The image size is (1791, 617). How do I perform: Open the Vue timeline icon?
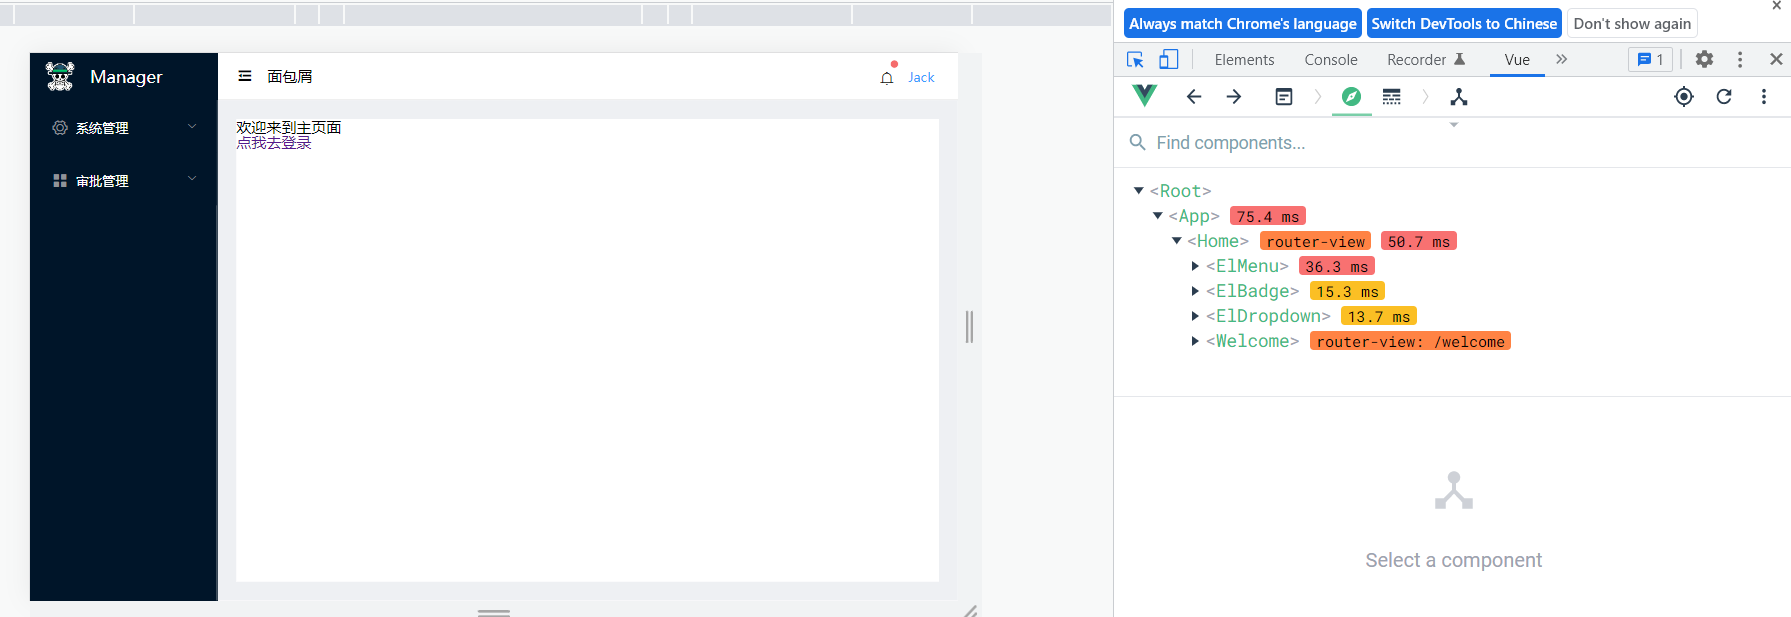pos(1392,97)
